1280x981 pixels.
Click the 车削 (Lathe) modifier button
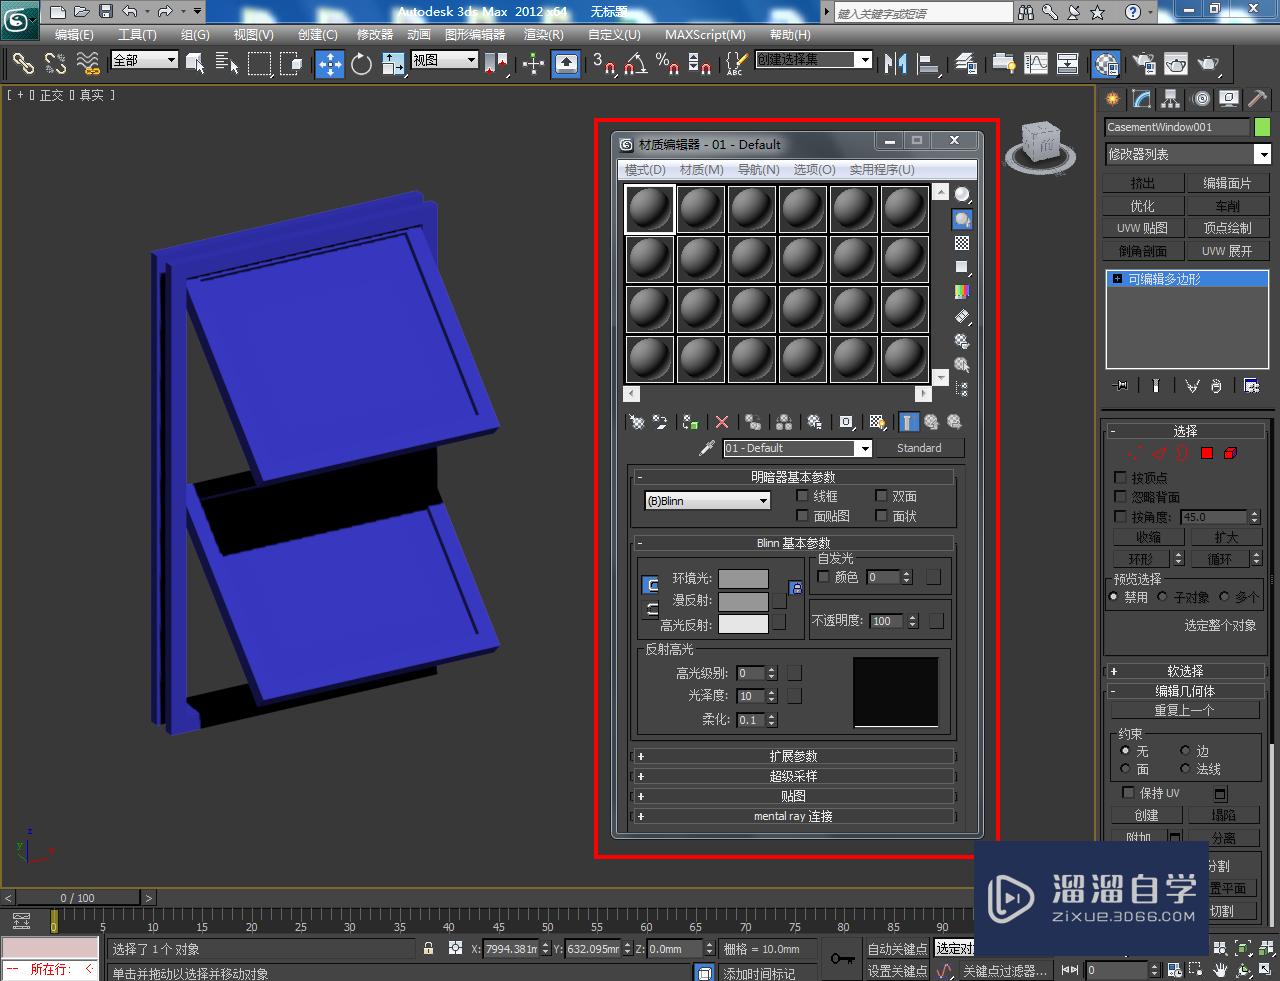click(1227, 206)
